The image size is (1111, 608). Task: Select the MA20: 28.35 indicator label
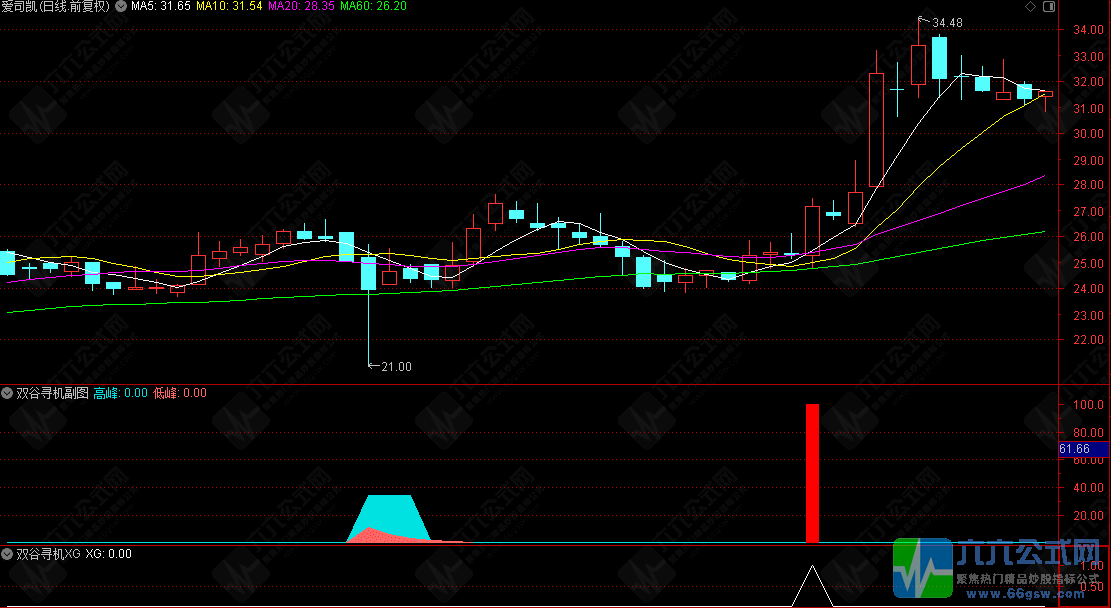(301, 6)
